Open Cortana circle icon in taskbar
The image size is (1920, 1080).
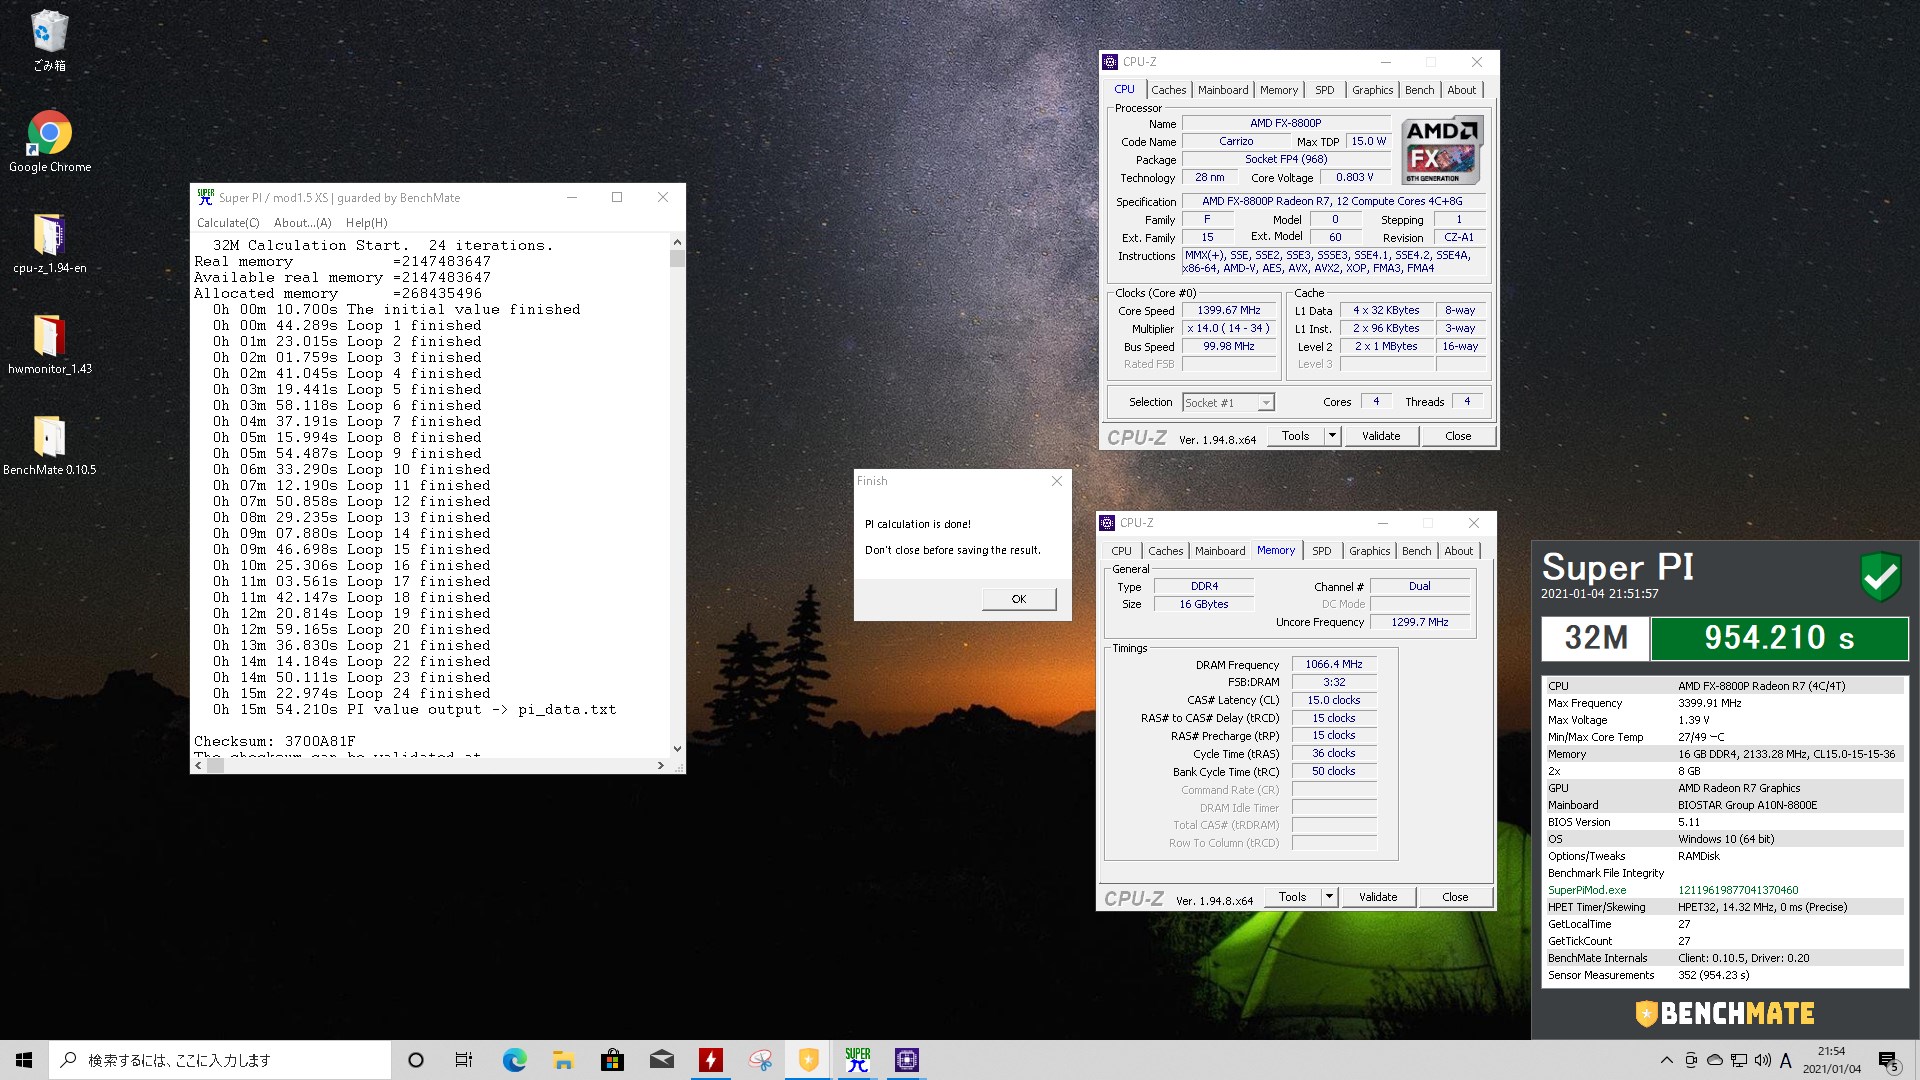coord(416,1060)
